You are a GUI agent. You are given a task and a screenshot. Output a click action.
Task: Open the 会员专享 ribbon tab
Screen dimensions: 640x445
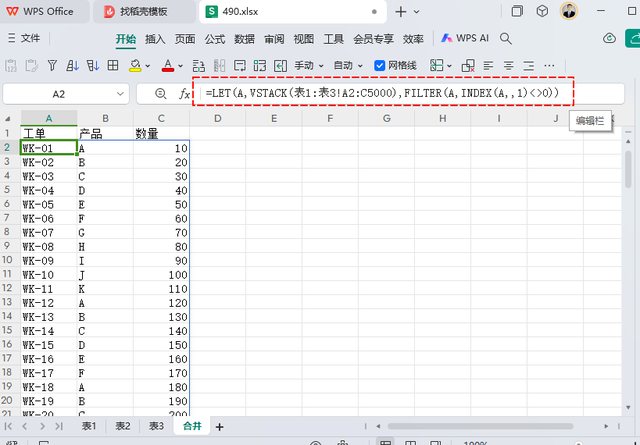click(x=373, y=39)
